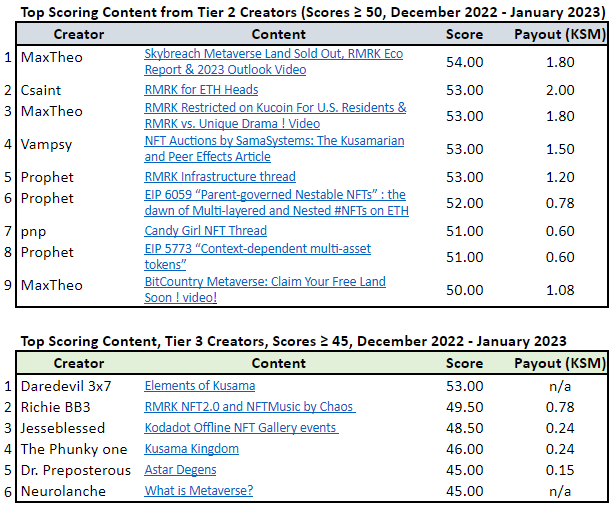Viewport: 613px width, 507px height.
Task: Open the Skybreach Metaverse Land Sold Out link
Action: tap(274, 61)
